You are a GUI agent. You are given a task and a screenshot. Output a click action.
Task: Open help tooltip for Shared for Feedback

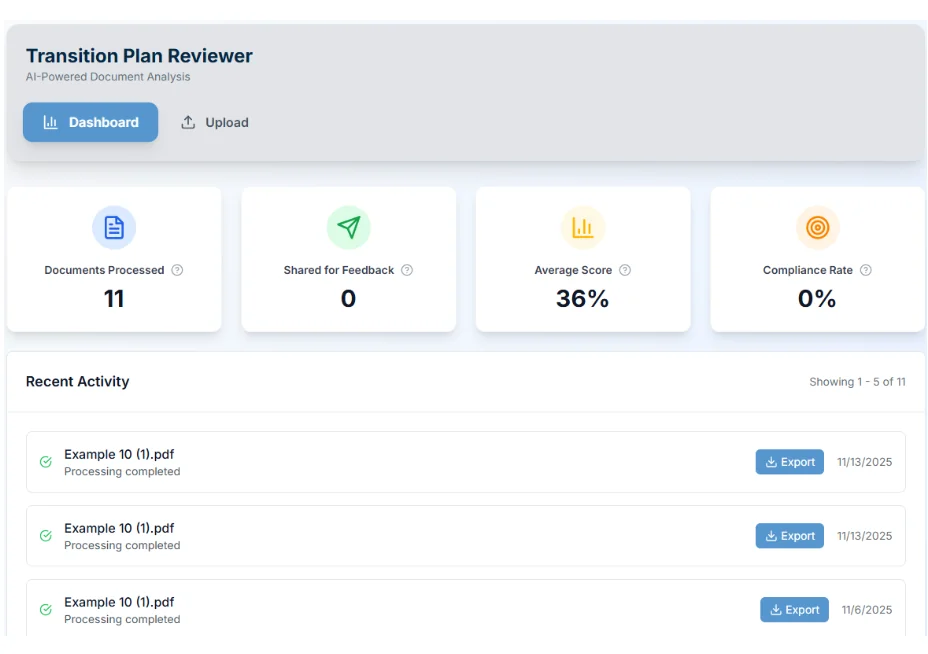[x=407, y=270]
